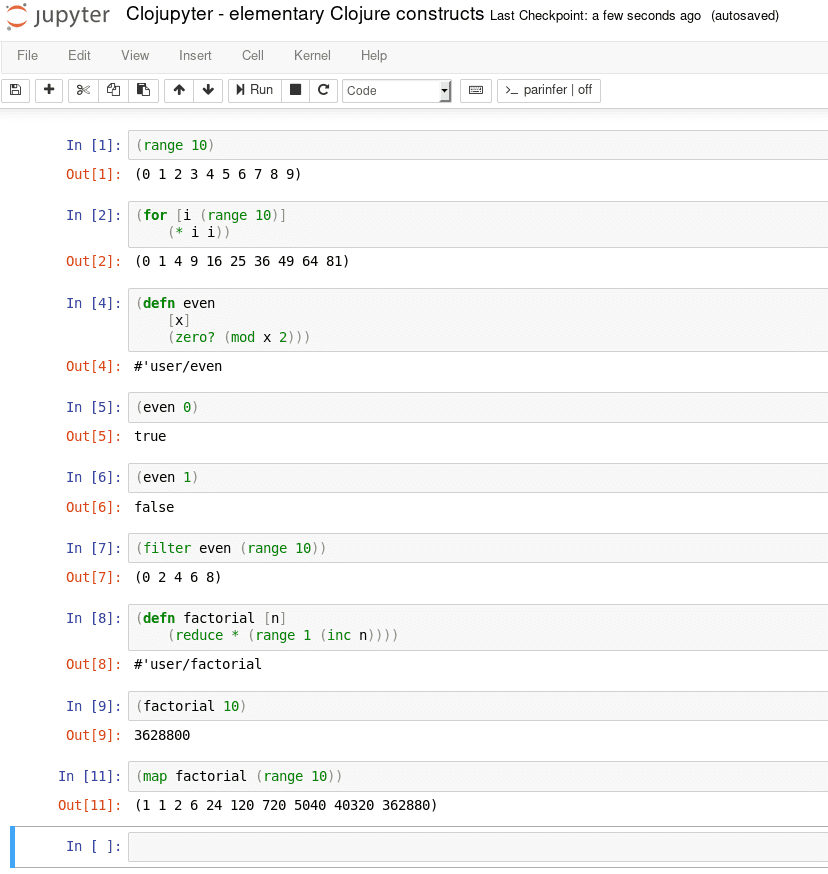Click the Out[11] factorials list output
The width and height of the screenshot is (828, 874).
(286, 805)
